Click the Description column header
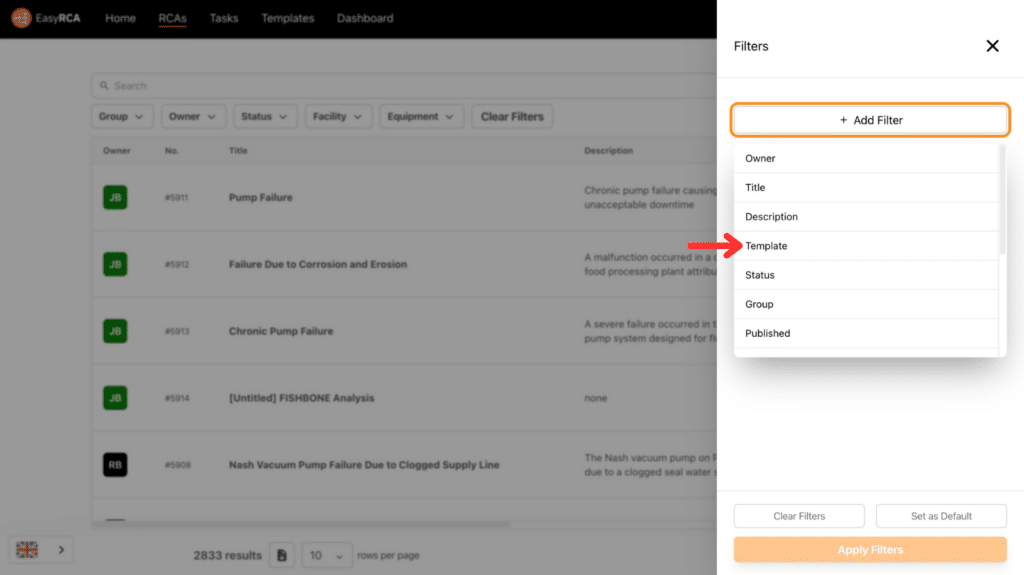Screen dimensions: 1024x575 tap(609, 150)
